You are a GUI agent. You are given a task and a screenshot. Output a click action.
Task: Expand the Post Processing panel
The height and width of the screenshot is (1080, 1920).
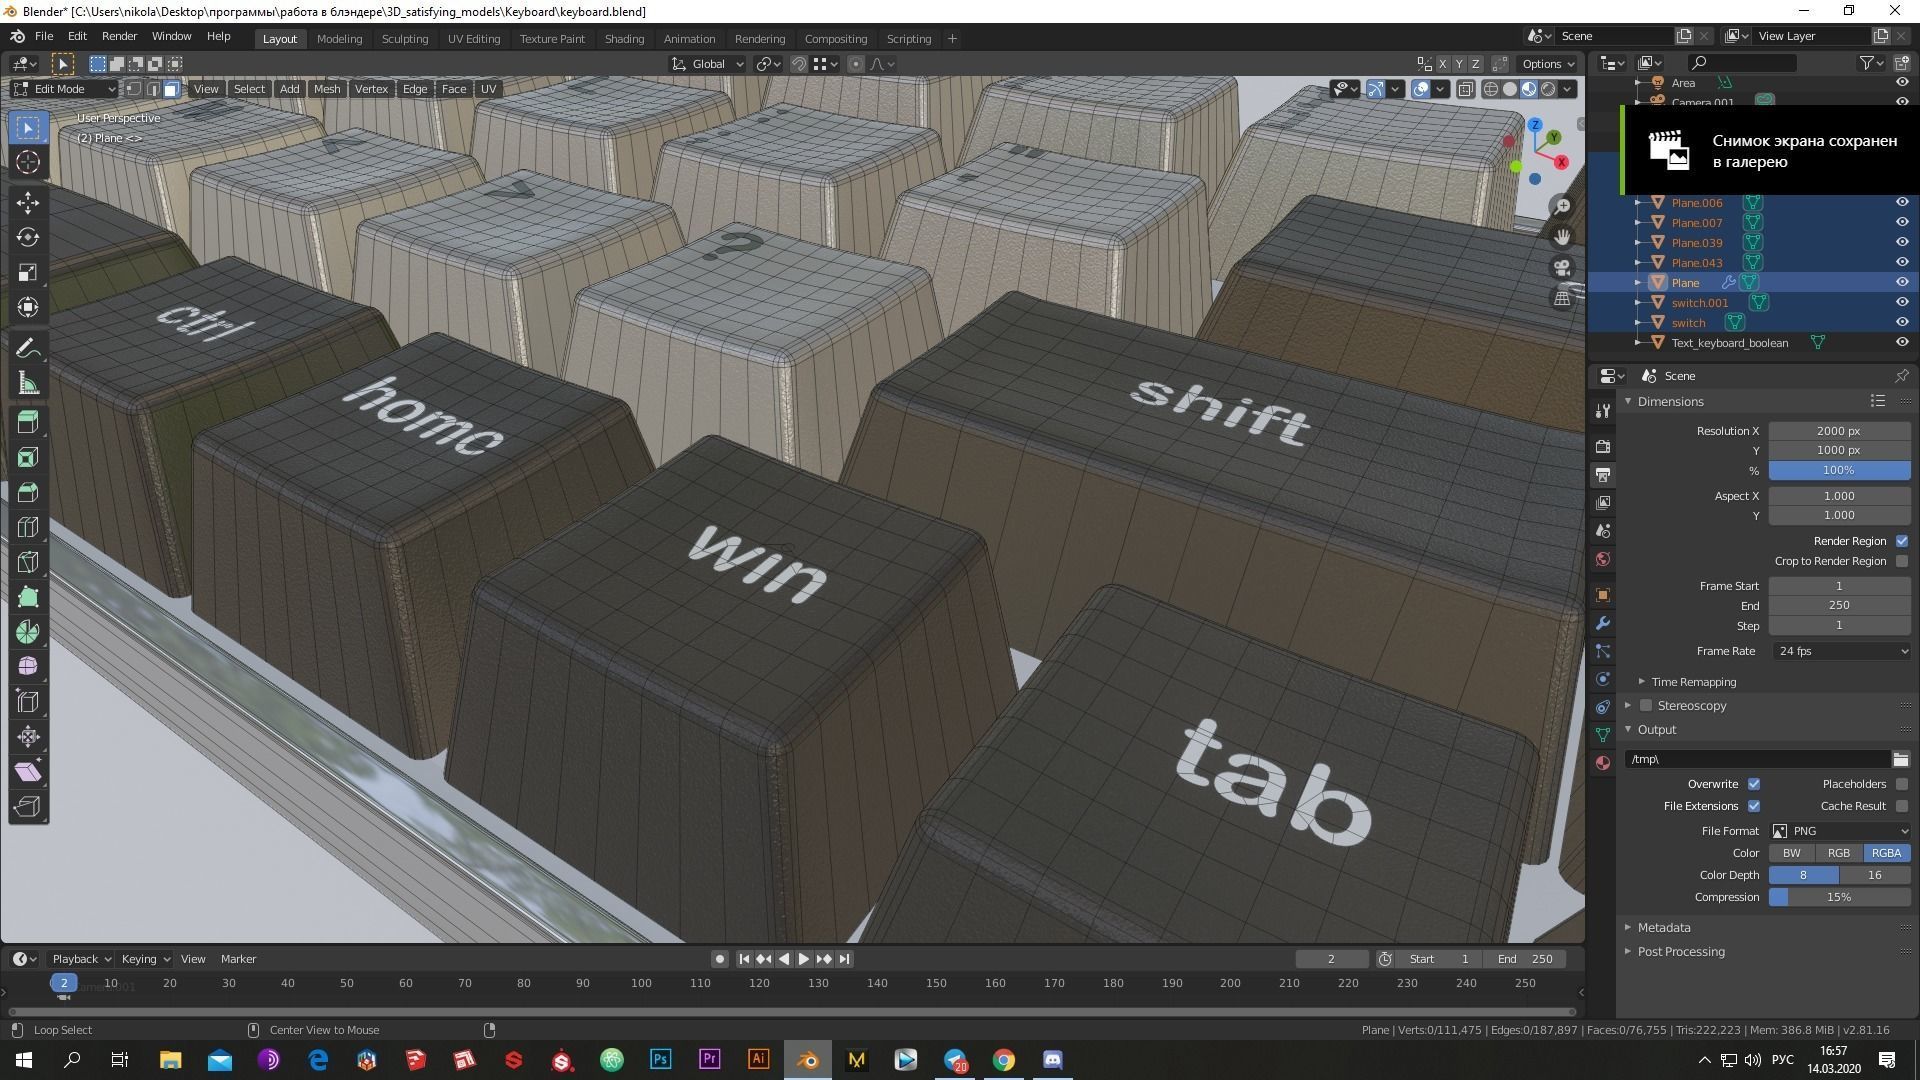pyautogui.click(x=1680, y=952)
